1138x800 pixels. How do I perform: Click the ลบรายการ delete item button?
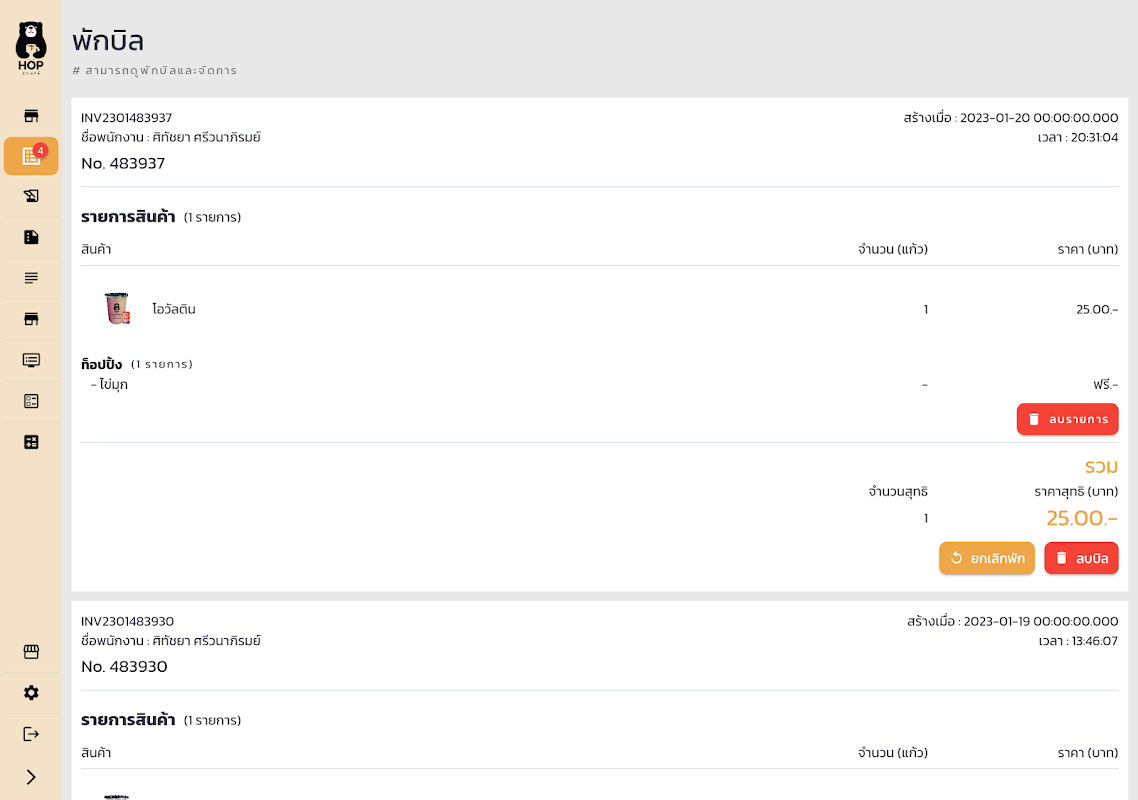(x=1067, y=419)
